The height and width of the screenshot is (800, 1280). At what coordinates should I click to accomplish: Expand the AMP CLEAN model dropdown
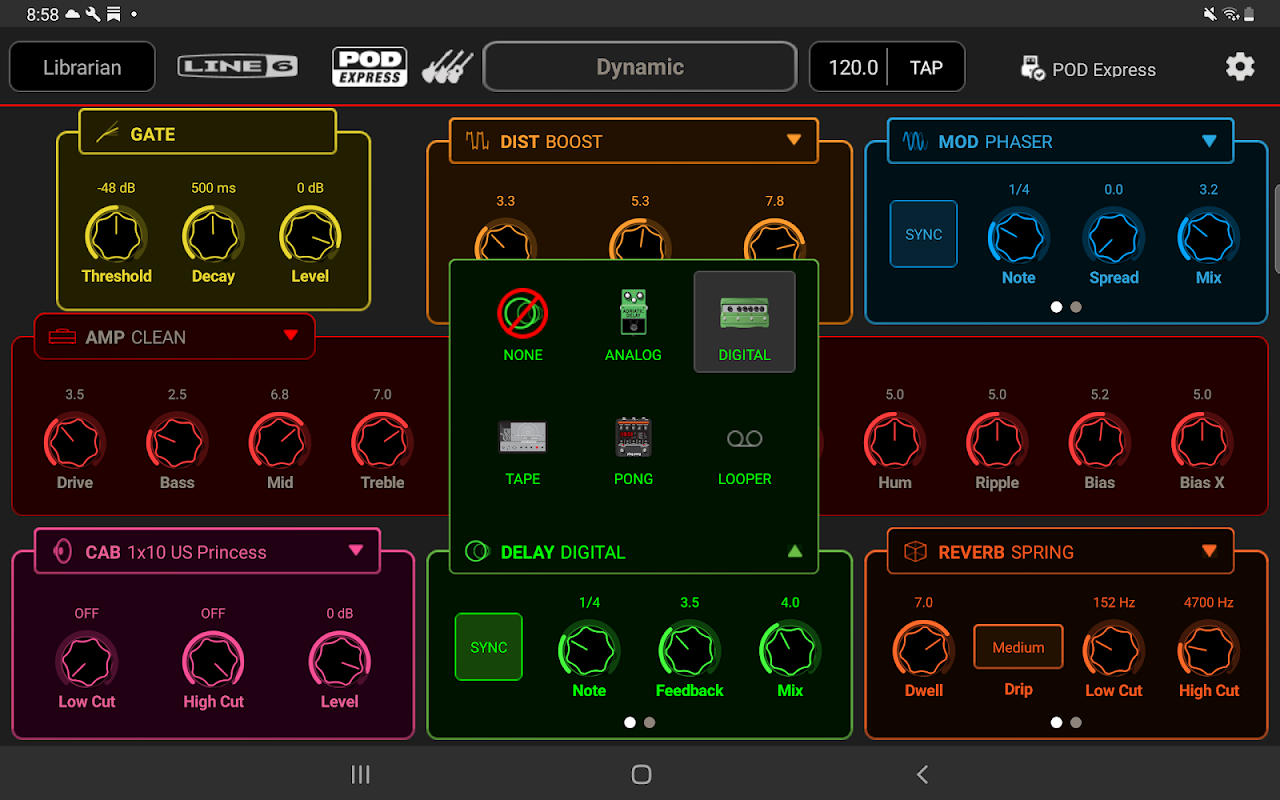[x=291, y=336]
